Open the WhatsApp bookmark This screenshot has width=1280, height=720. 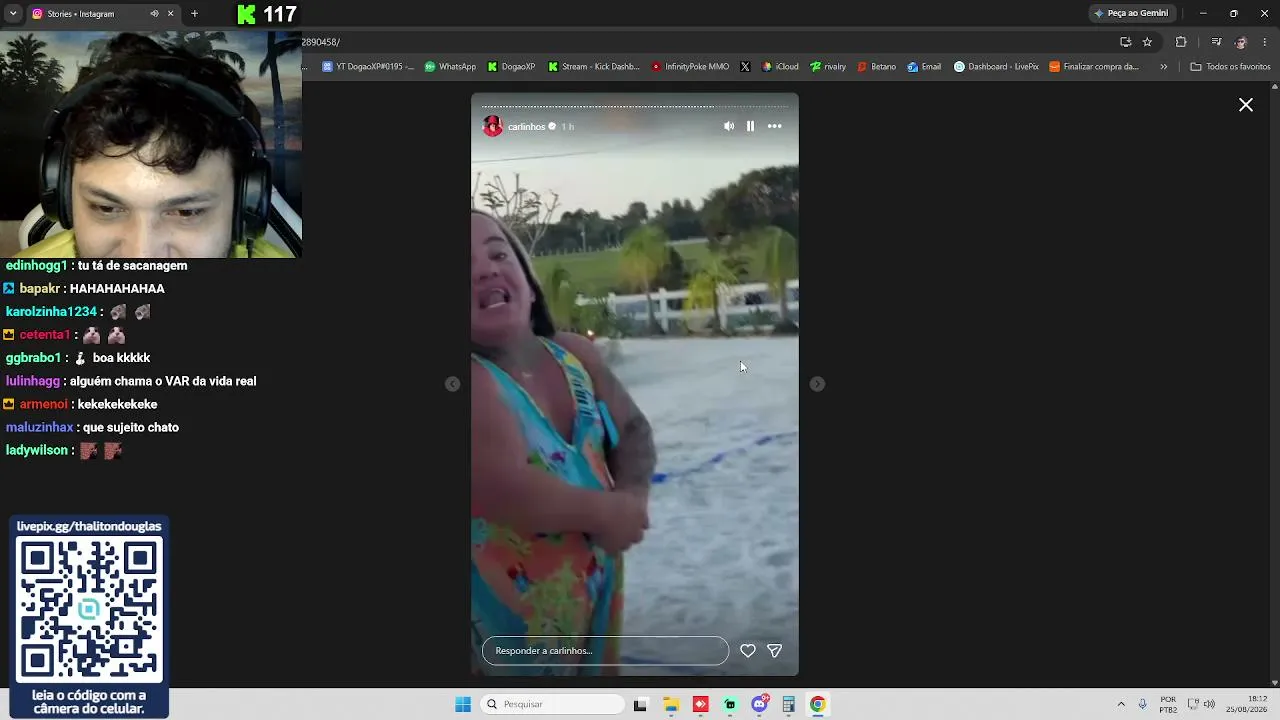[450, 67]
